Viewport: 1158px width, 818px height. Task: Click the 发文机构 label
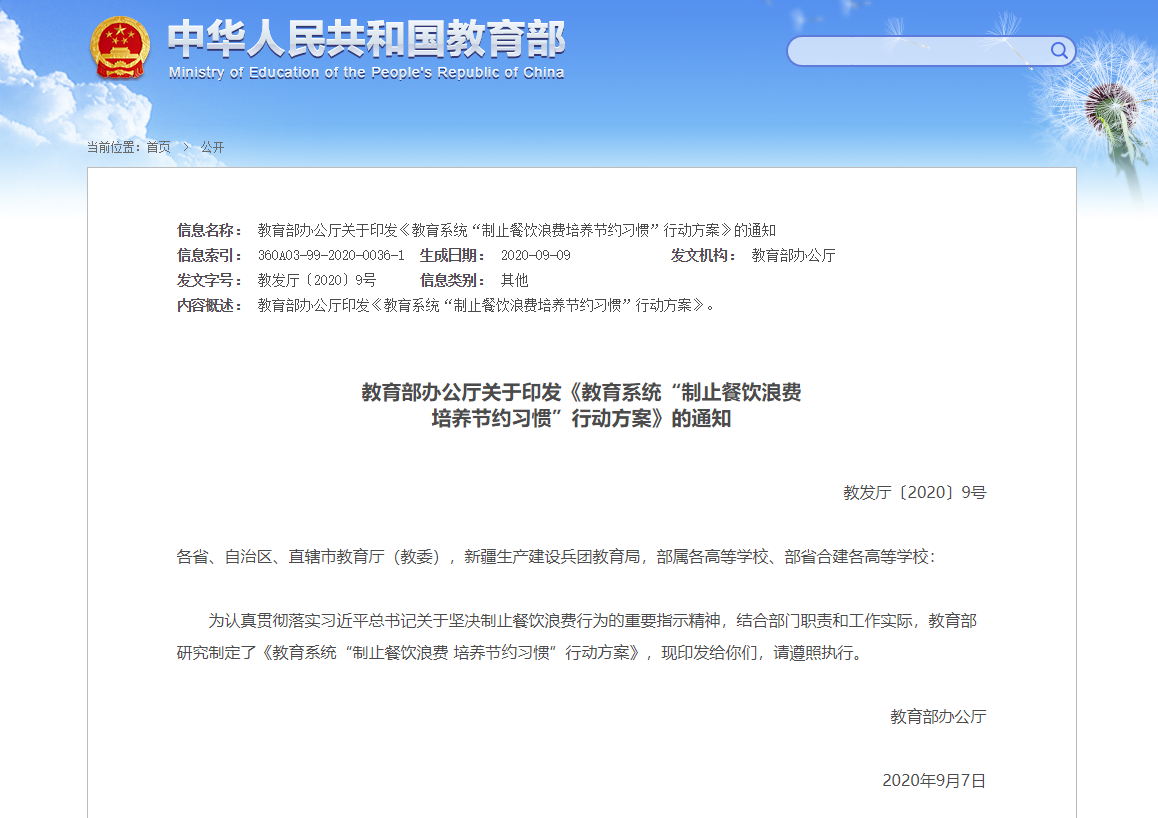pos(703,255)
